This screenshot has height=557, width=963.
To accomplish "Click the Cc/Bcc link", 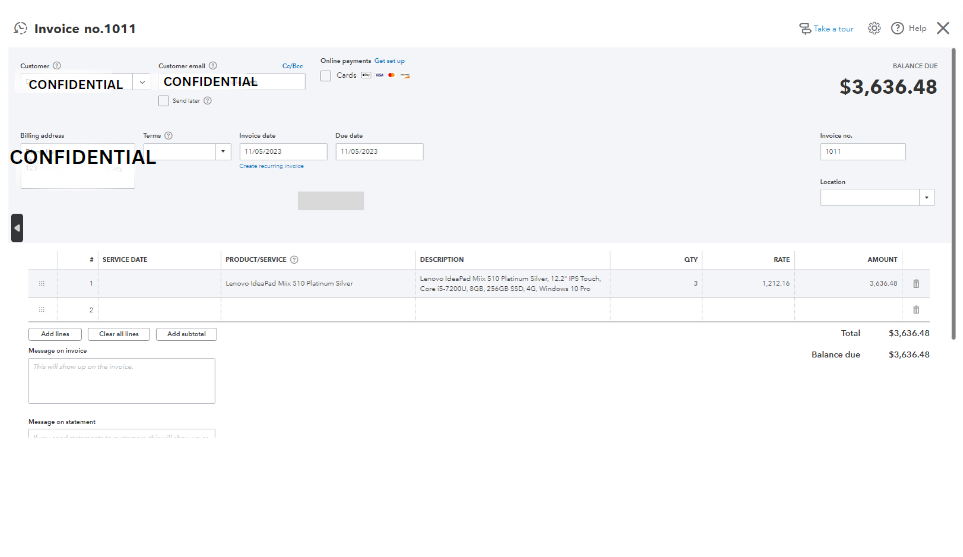I will [x=292, y=66].
